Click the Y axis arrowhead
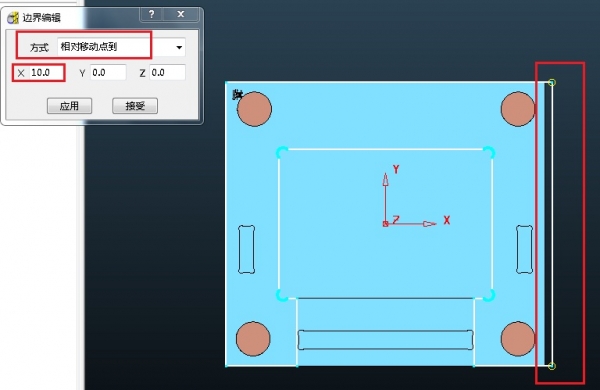This screenshot has width=600, height=390. pyautogui.click(x=385, y=180)
